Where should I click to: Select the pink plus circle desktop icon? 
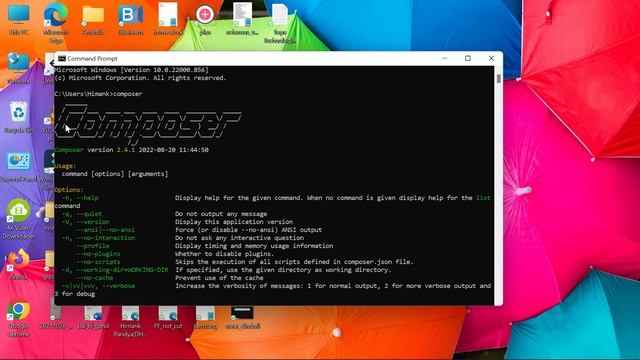pos(205,19)
